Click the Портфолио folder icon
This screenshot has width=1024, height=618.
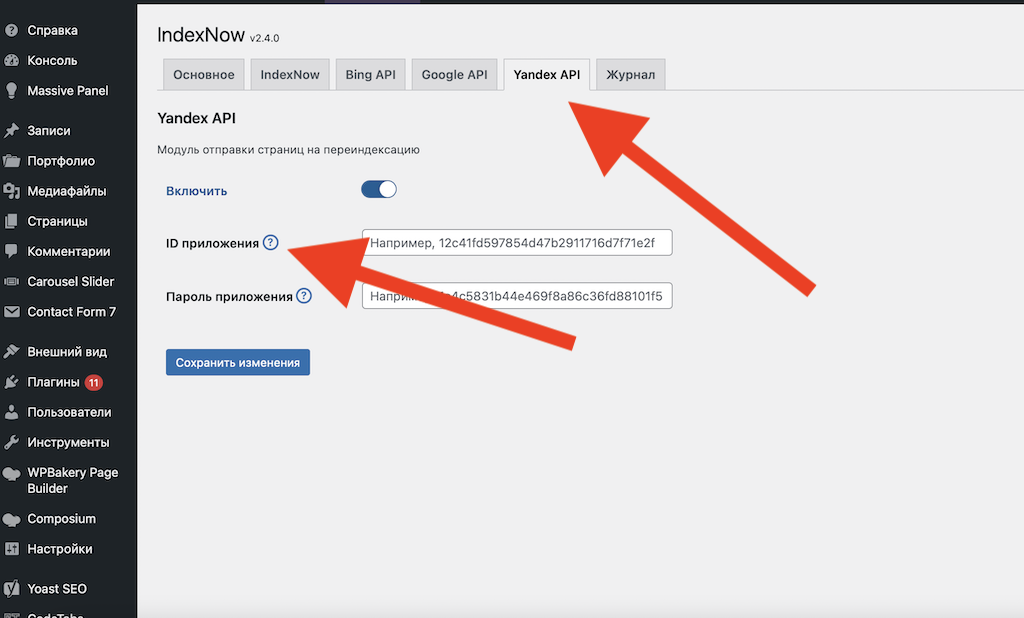pos(11,161)
